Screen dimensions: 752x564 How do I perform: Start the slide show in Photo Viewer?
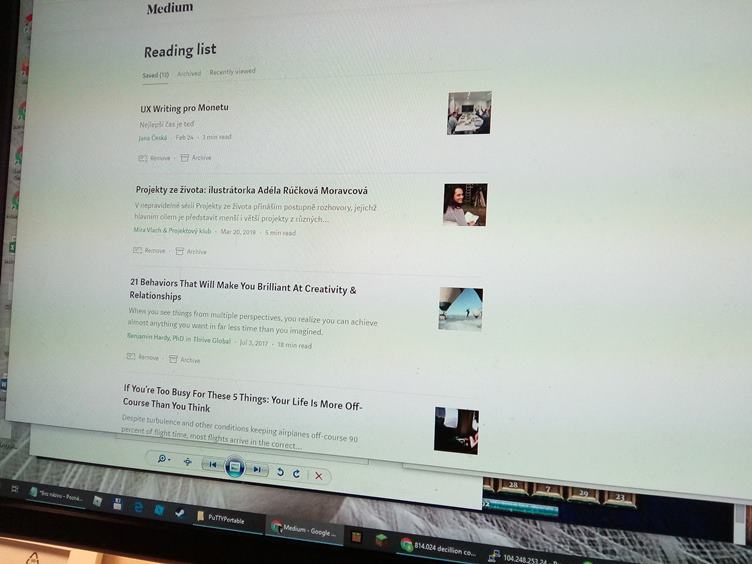pyautogui.click(x=235, y=467)
